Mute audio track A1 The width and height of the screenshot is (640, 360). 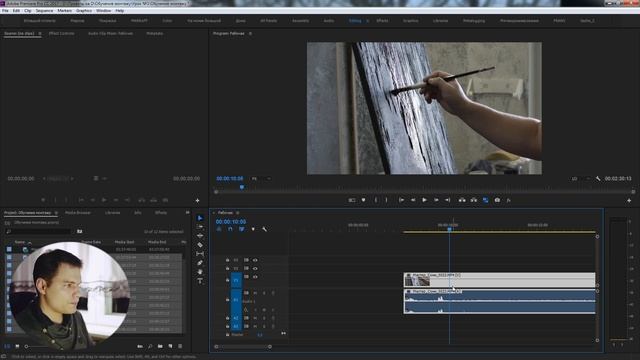click(255, 293)
